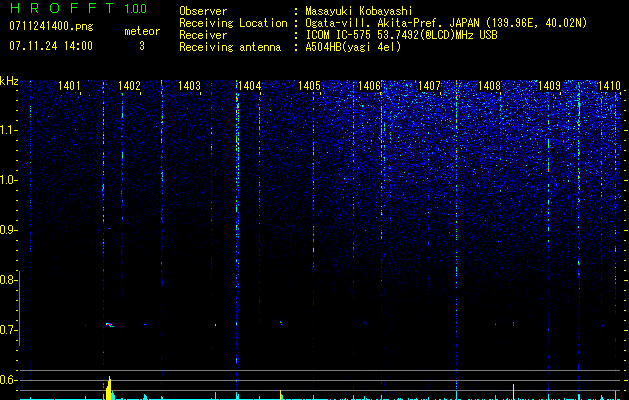
Task: Select the A504HB(yagi 4el) antenna text
Action: (353, 47)
